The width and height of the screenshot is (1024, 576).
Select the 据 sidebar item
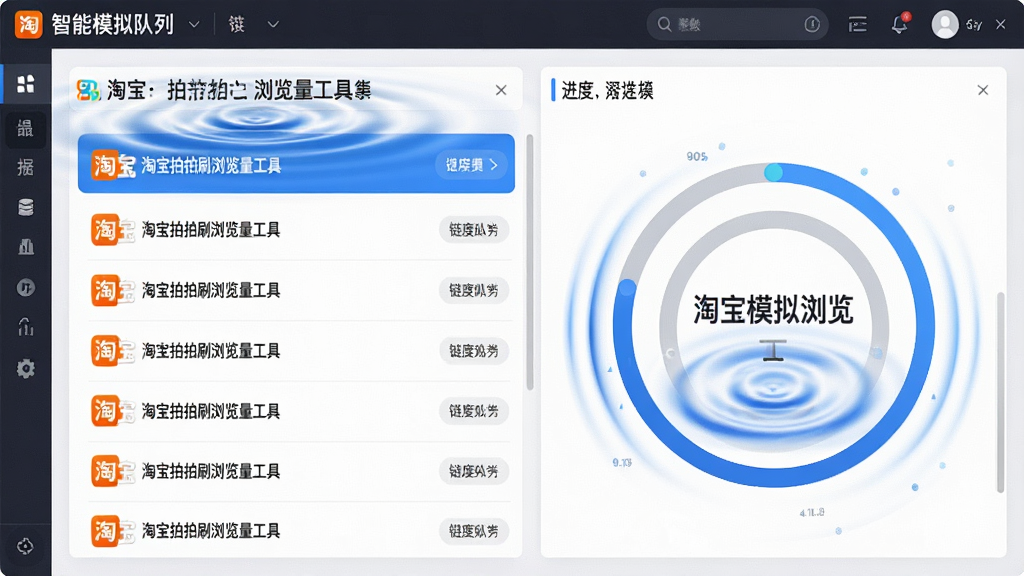pyautogui.click(x=25, y=167)
